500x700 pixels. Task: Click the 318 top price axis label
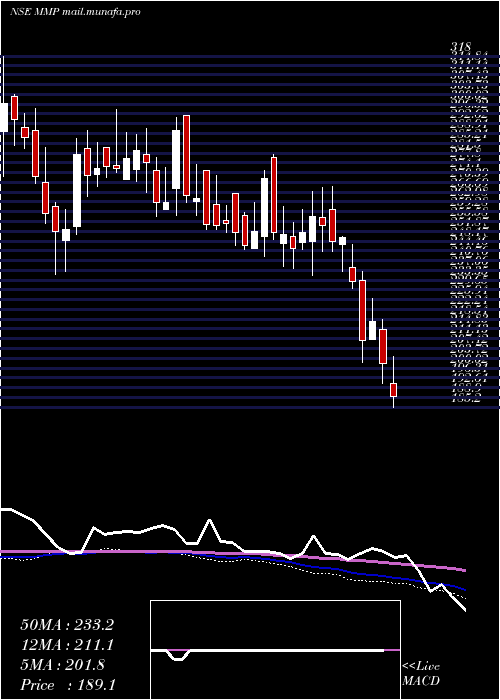pos(461,47)
